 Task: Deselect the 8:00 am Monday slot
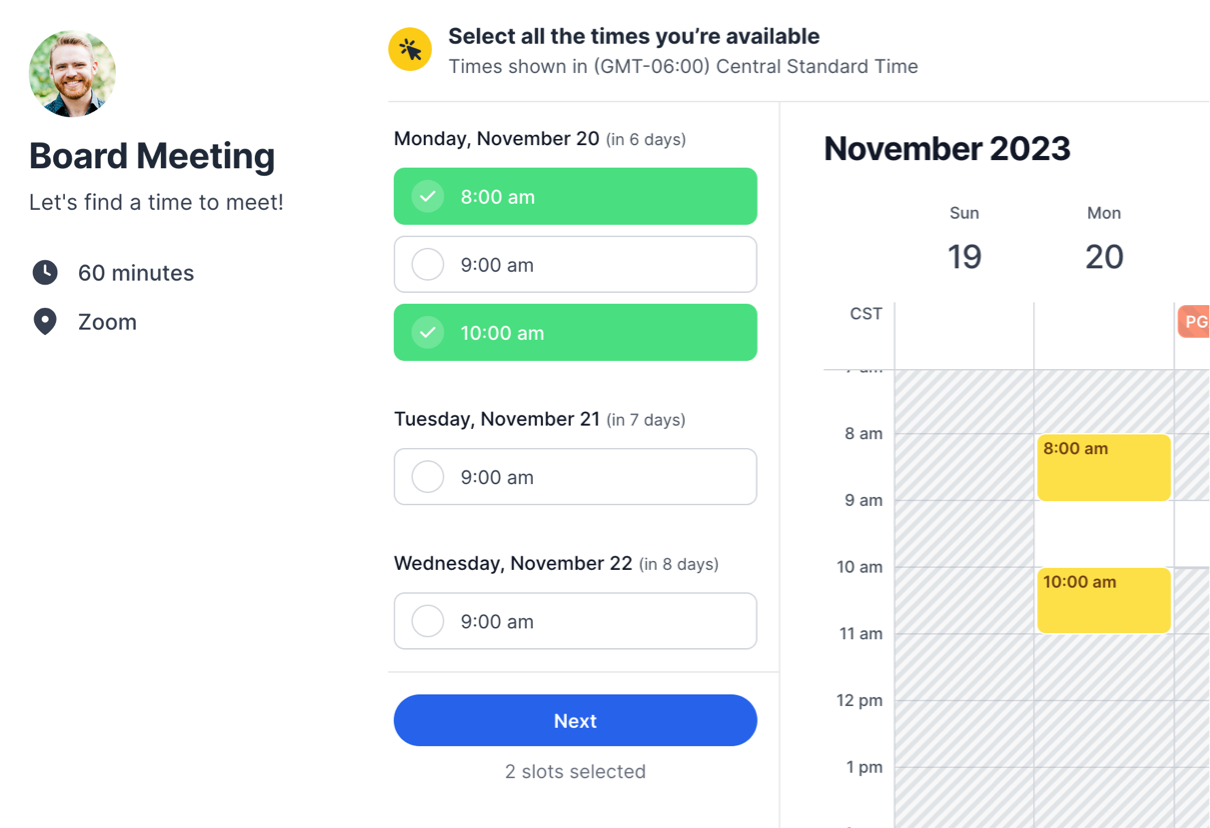pyautogui.click(x=575, y=196)
